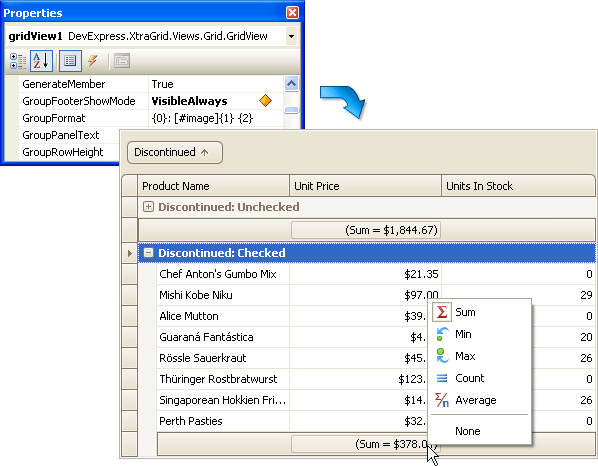The height and width of the screenshot is (466, 598).
Task: Open the Property Pages icon
Action: click(122, 61)
